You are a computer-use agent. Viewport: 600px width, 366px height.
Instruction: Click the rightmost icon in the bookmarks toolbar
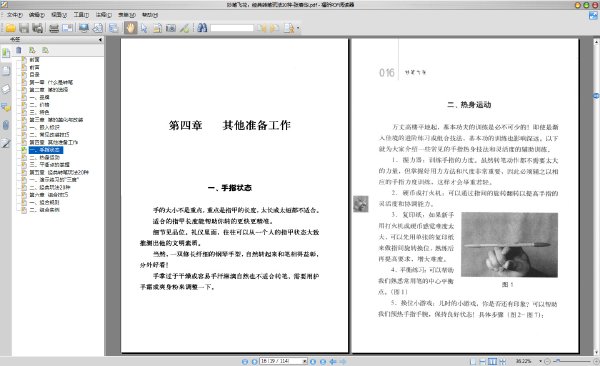(x=46, y=50)
